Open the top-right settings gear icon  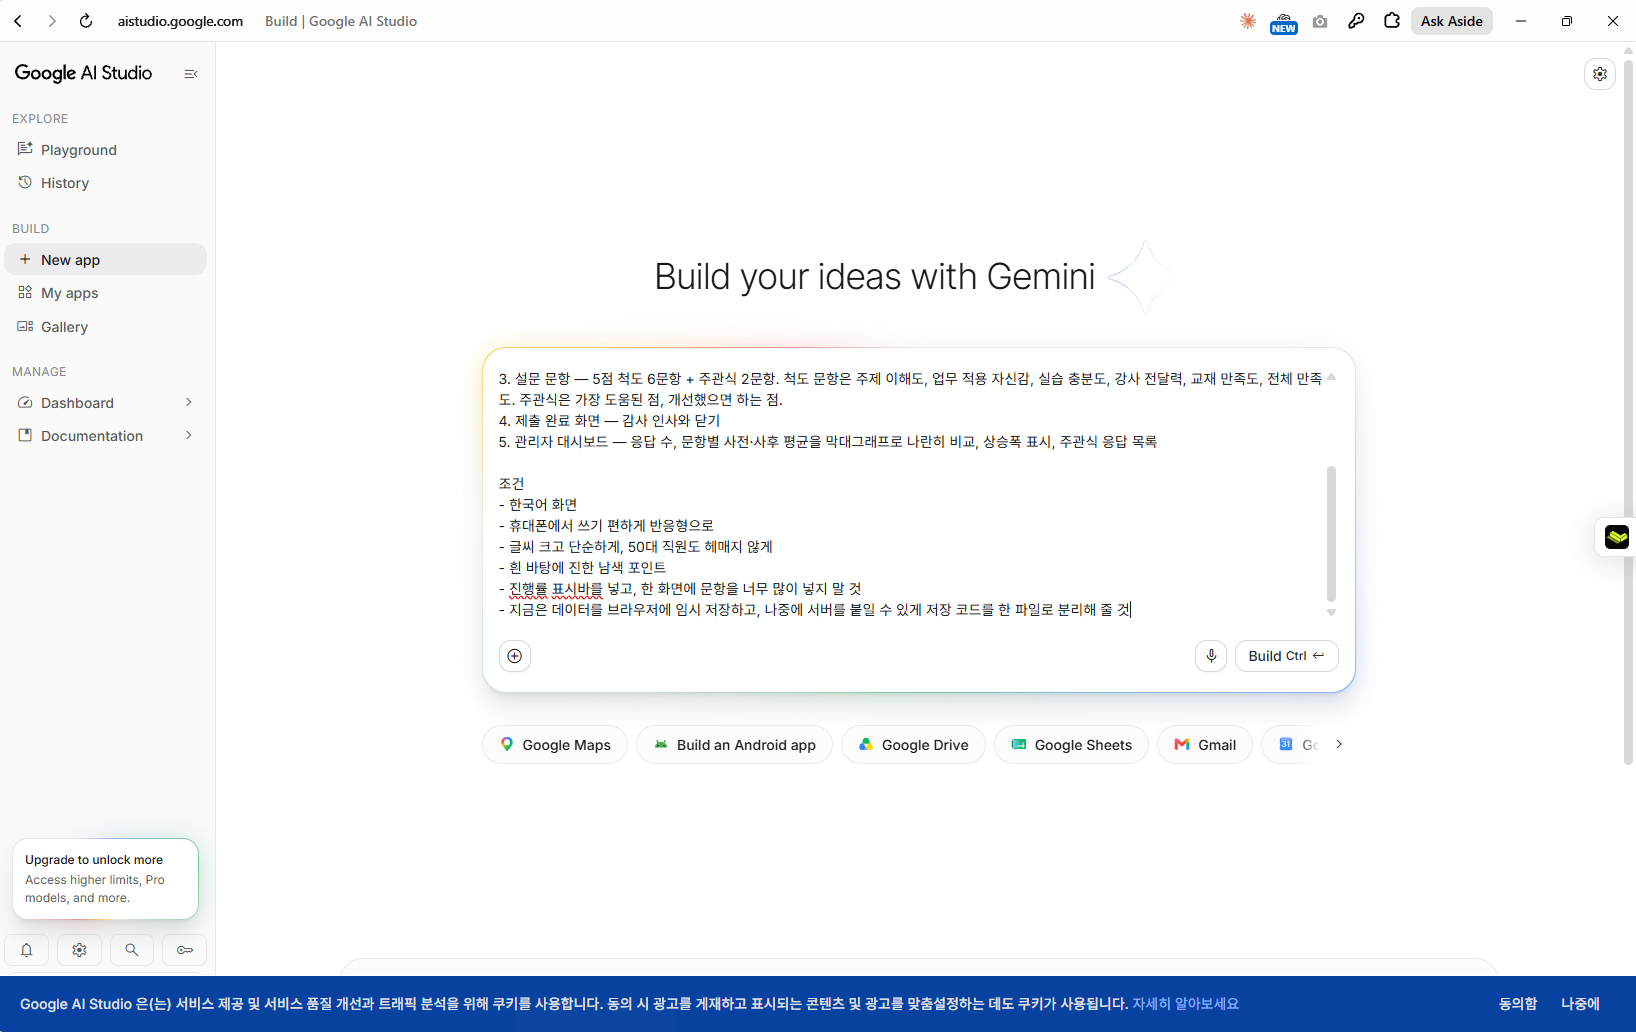[1600, 74]
